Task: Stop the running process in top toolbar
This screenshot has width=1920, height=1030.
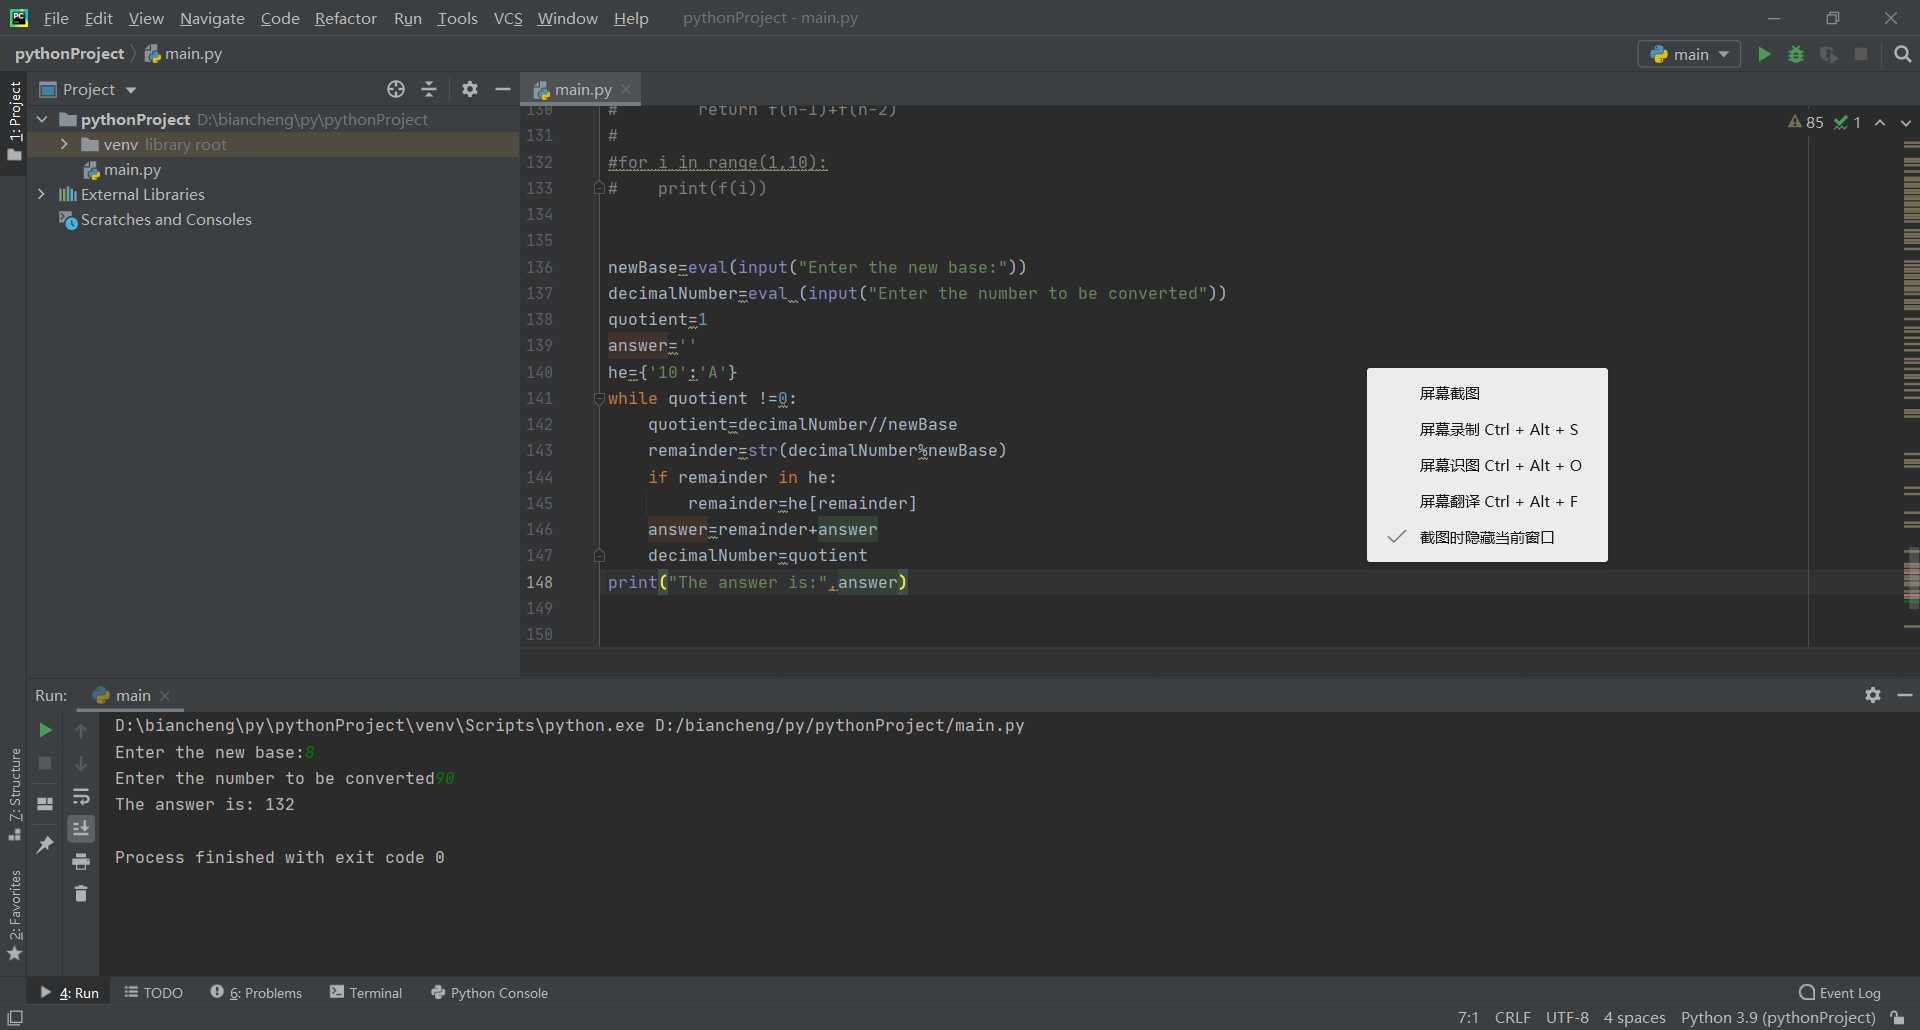Action: [1861, 54]
